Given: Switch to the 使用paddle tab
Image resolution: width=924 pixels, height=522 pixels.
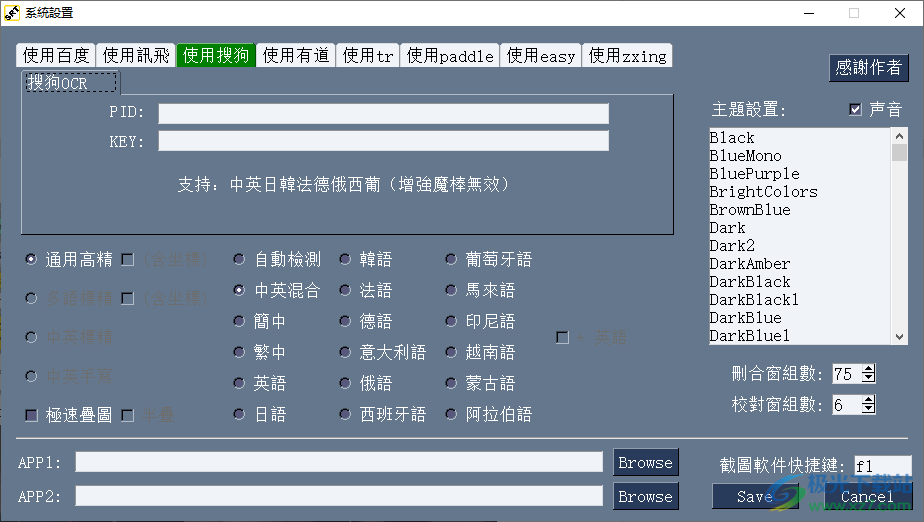Looking at the screenshot, I should [x=450, y=55].
